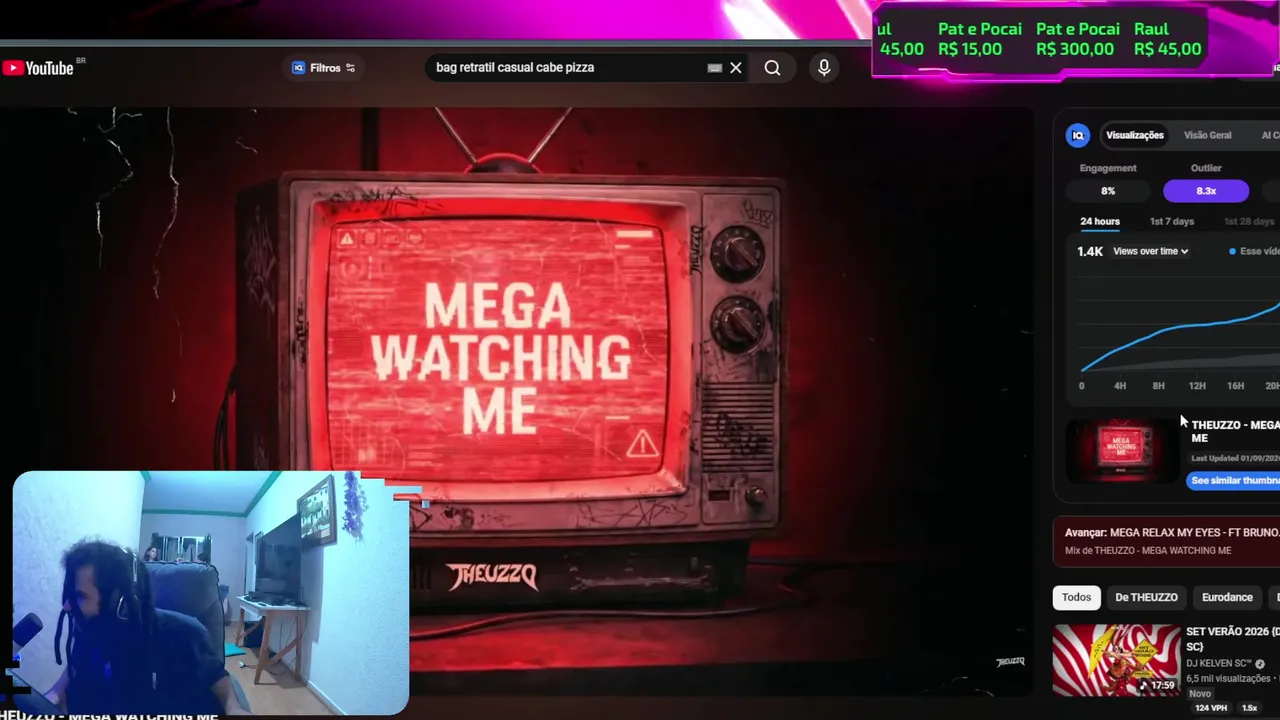Switch to the Visão Geral tab
This screenshot has height=720, width=1280.
pyautogui.click(x=1207, y=135)
